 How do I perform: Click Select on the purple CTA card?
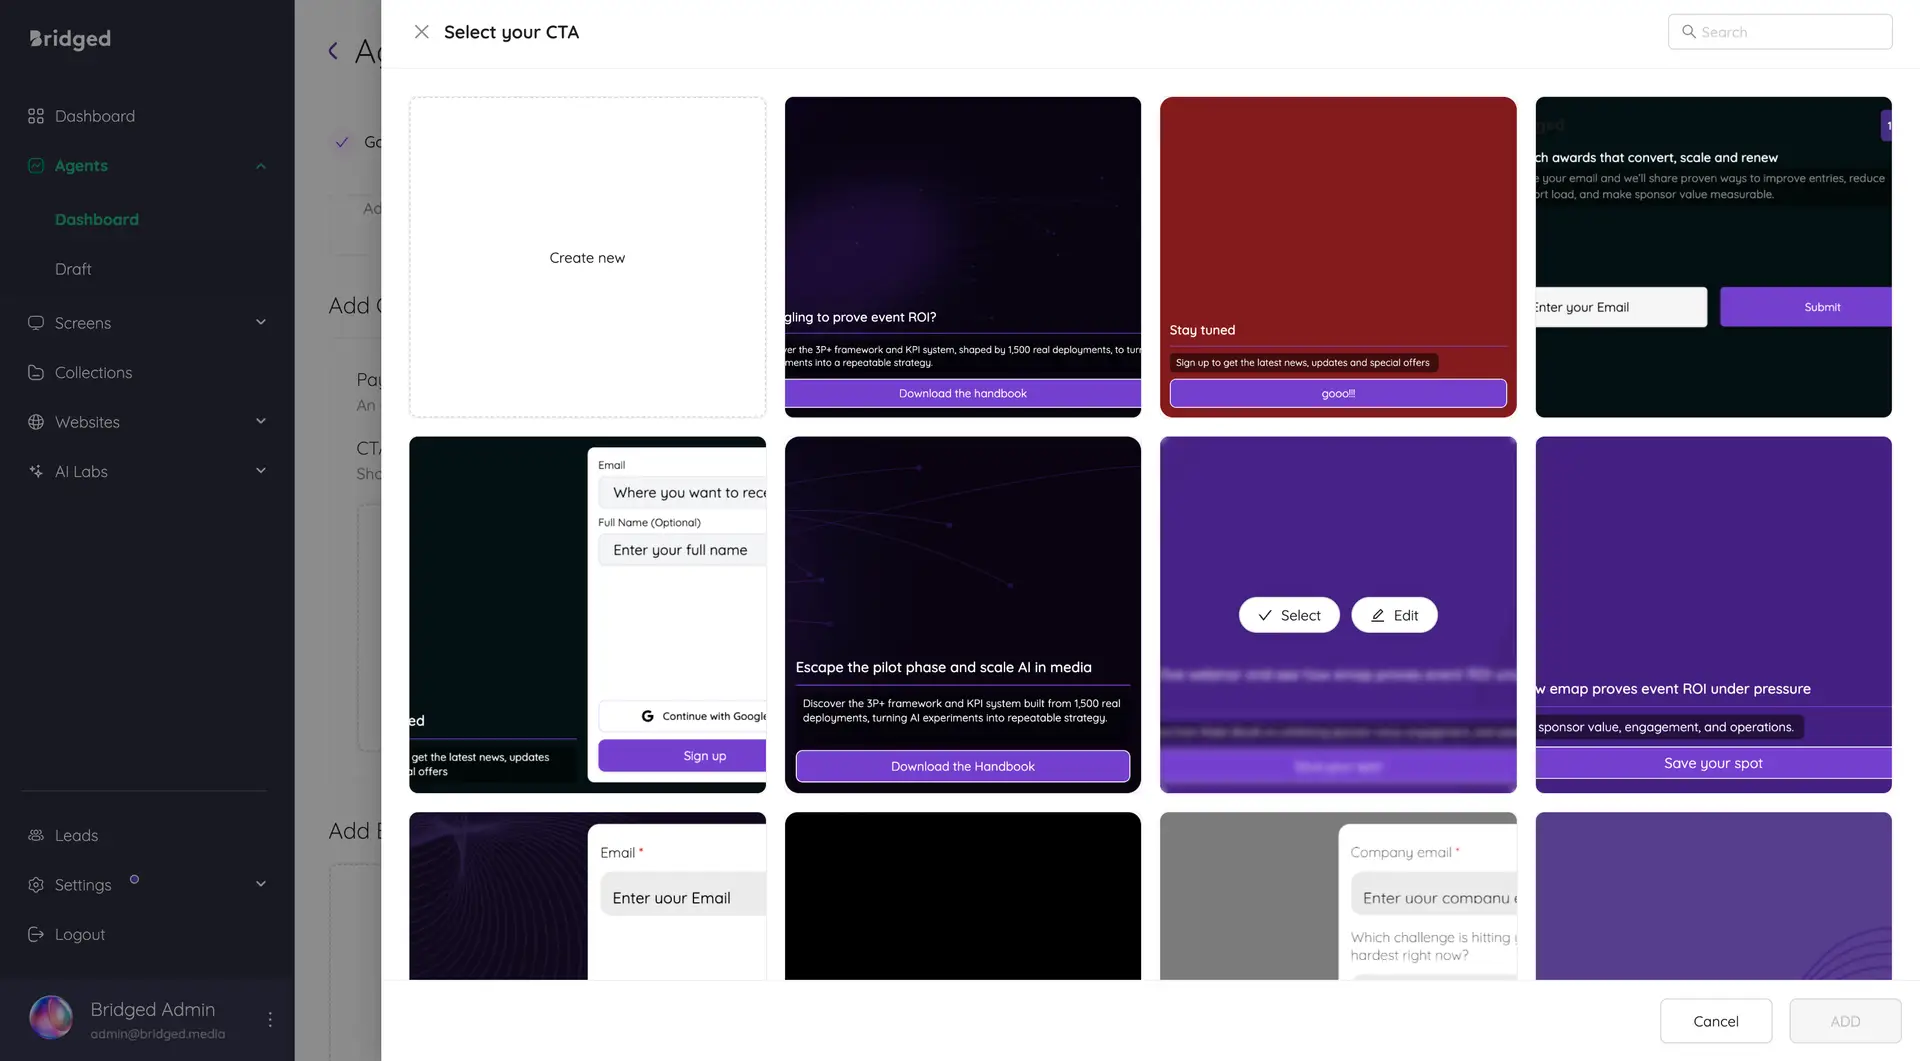point(1289,615)
